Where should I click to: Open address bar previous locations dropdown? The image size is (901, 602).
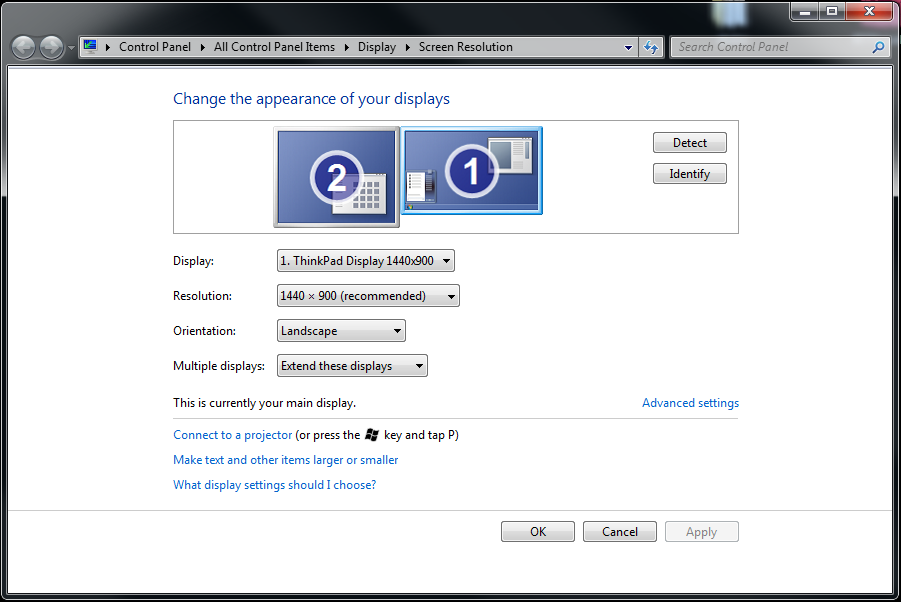click(628, 48)
